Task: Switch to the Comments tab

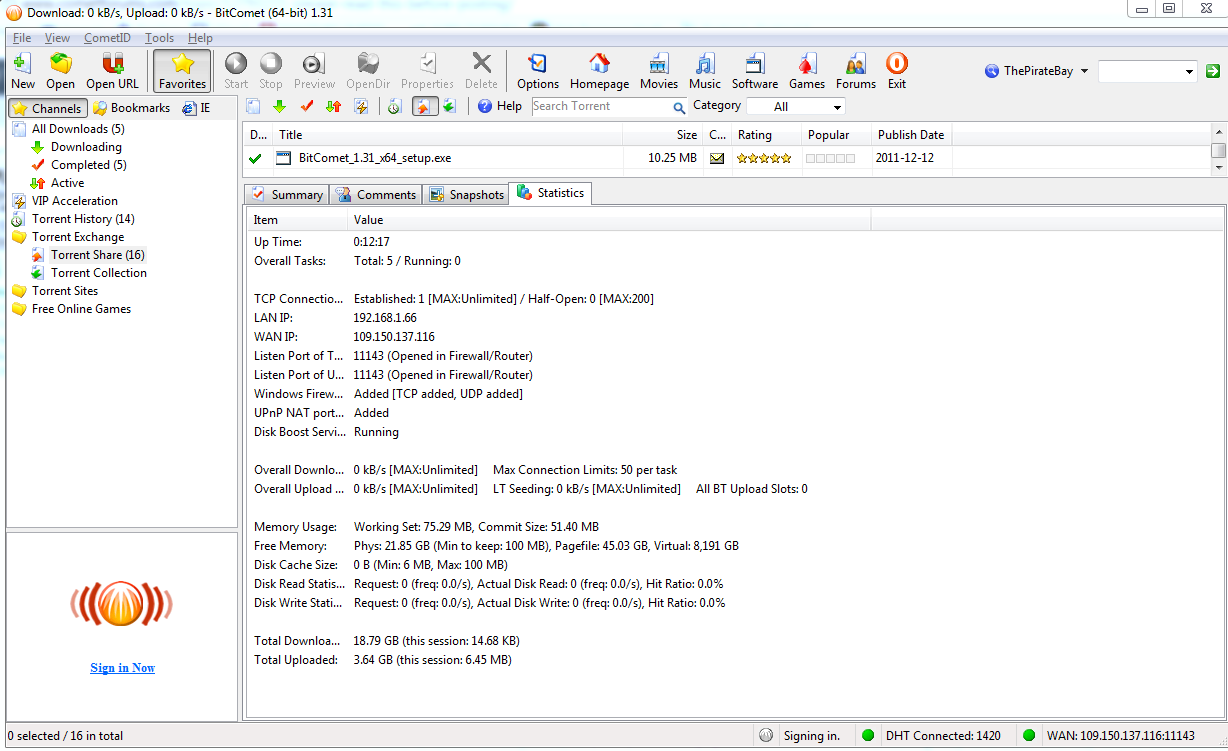Action: click(376, 195)
